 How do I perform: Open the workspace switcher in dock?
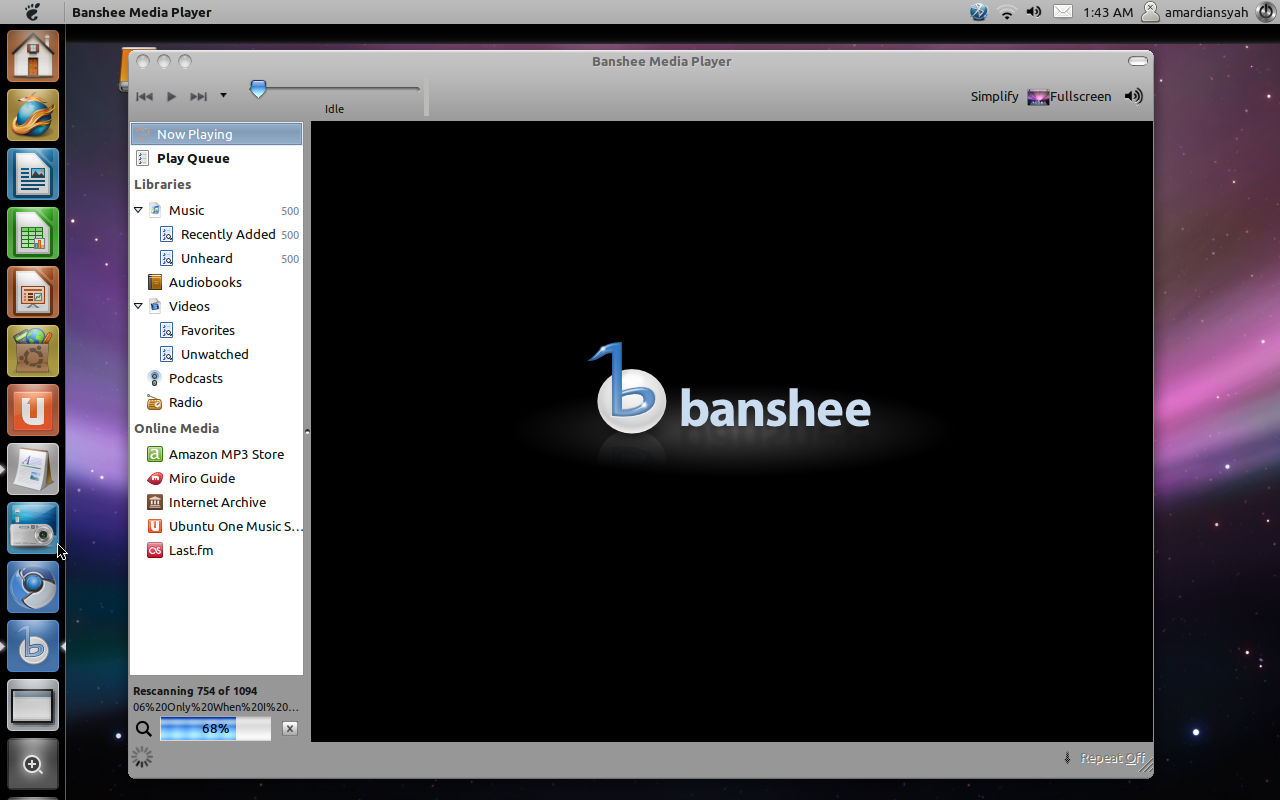(33, 705)
